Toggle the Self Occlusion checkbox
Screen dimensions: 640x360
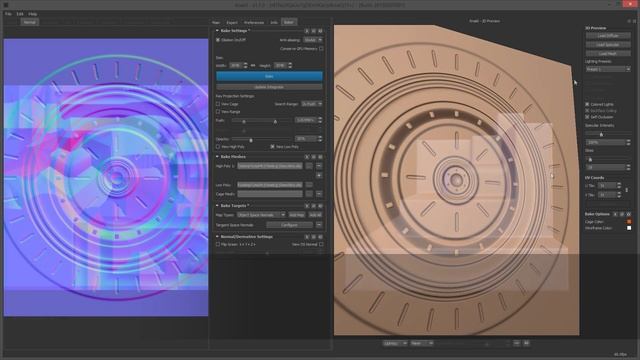pos(587,117)
